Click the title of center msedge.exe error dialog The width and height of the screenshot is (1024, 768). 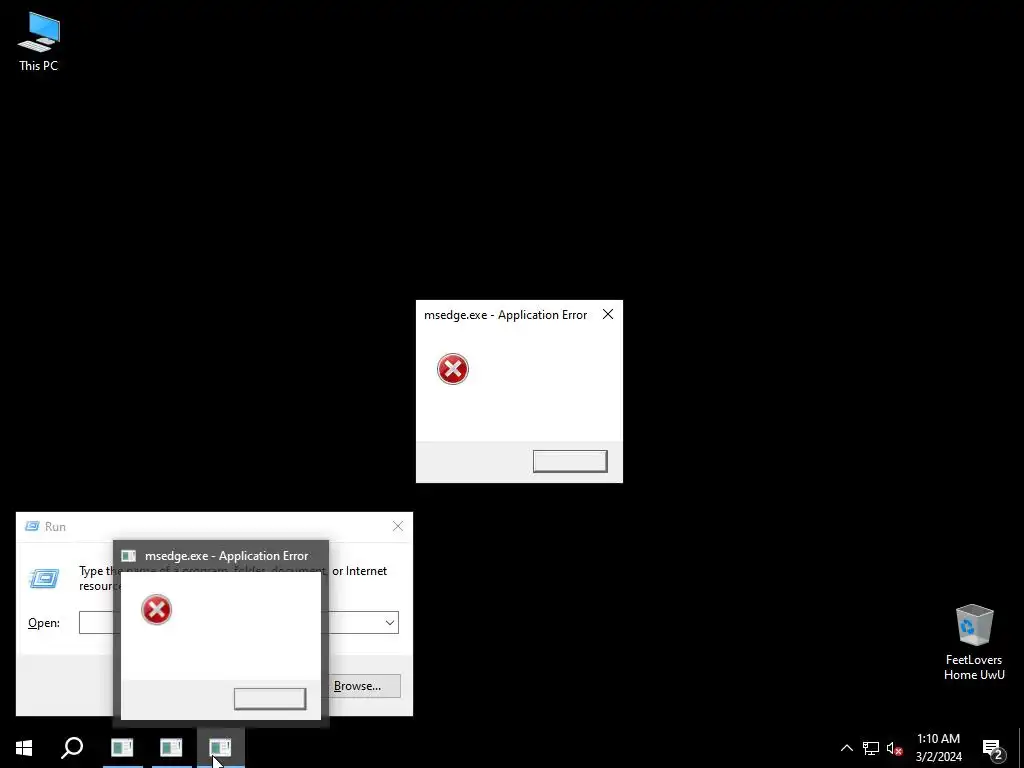click(x=505, y=315)
